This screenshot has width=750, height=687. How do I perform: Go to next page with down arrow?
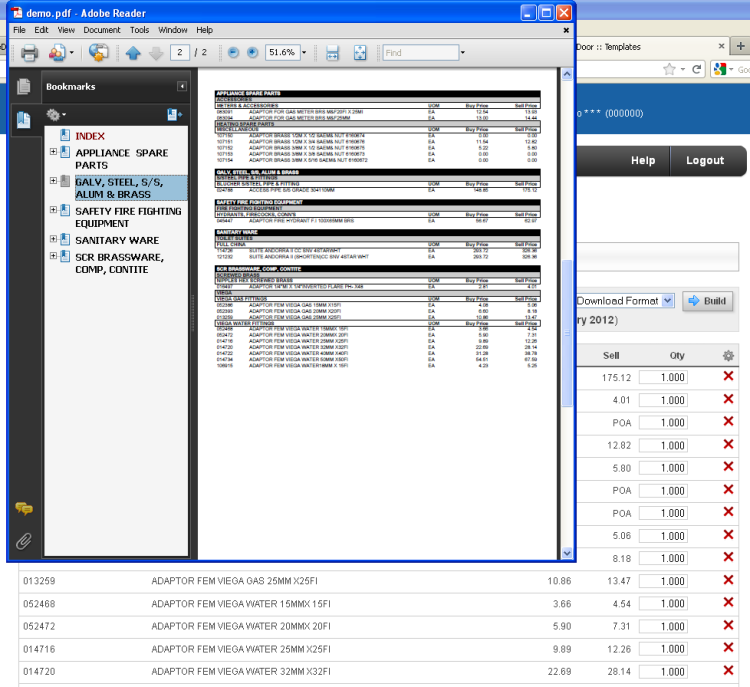pyautogui.click(x=155, y=52)
